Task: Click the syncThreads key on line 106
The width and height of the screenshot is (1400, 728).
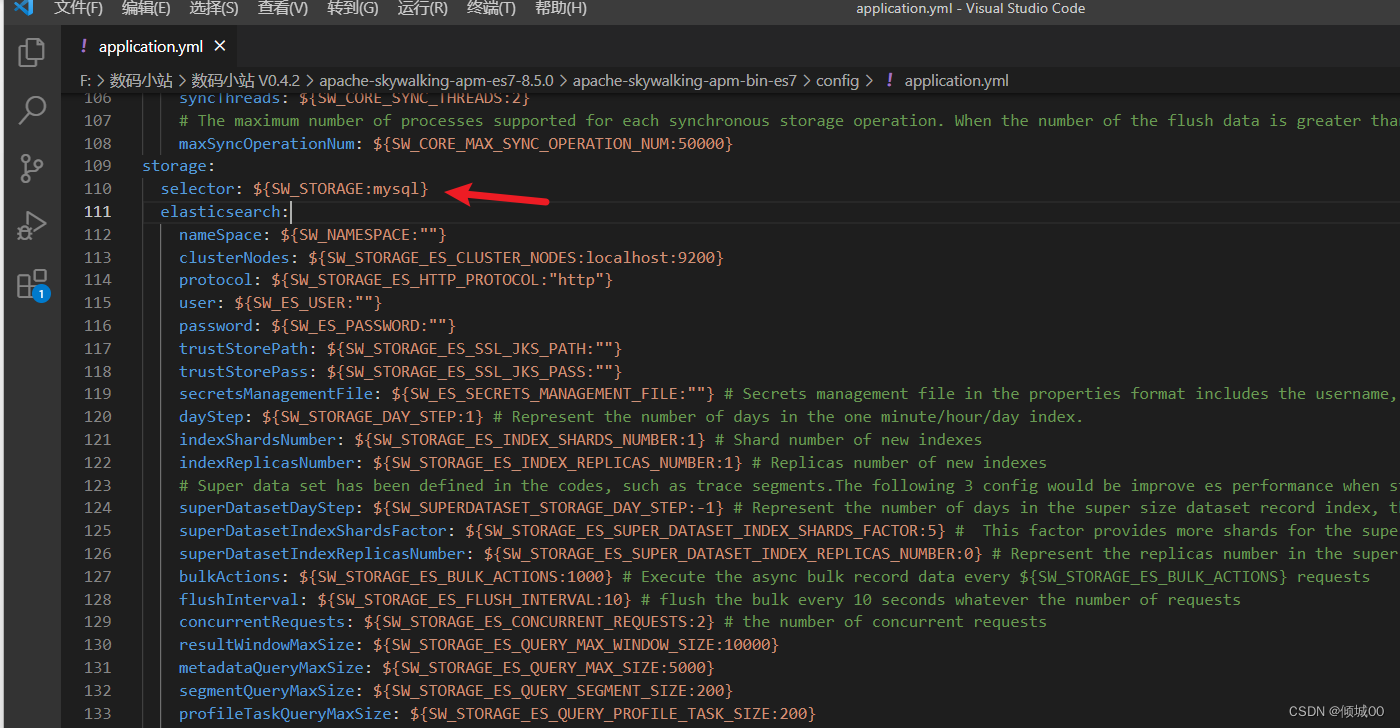Action: (x=230, y=98)
